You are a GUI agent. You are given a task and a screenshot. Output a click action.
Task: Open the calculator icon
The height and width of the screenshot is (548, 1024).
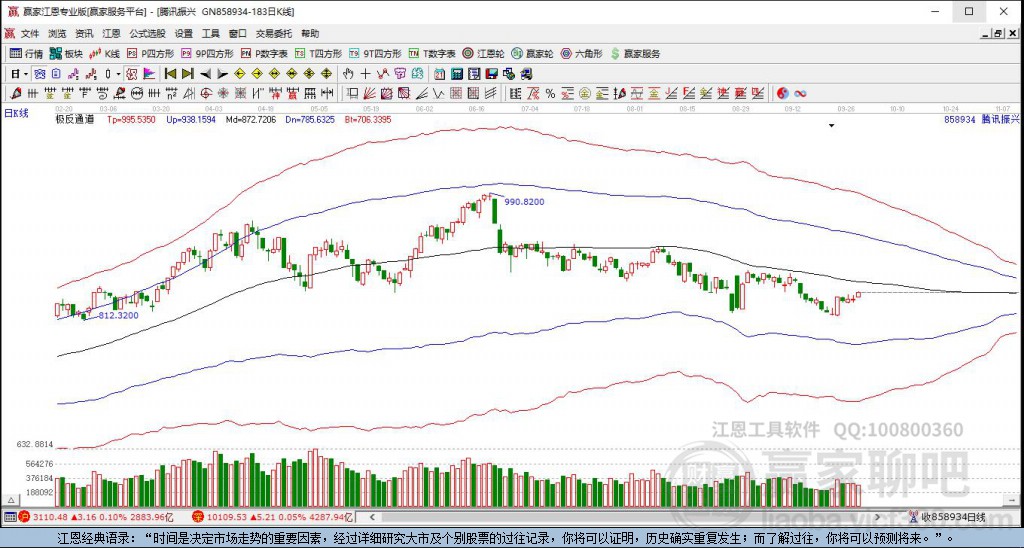456,74
